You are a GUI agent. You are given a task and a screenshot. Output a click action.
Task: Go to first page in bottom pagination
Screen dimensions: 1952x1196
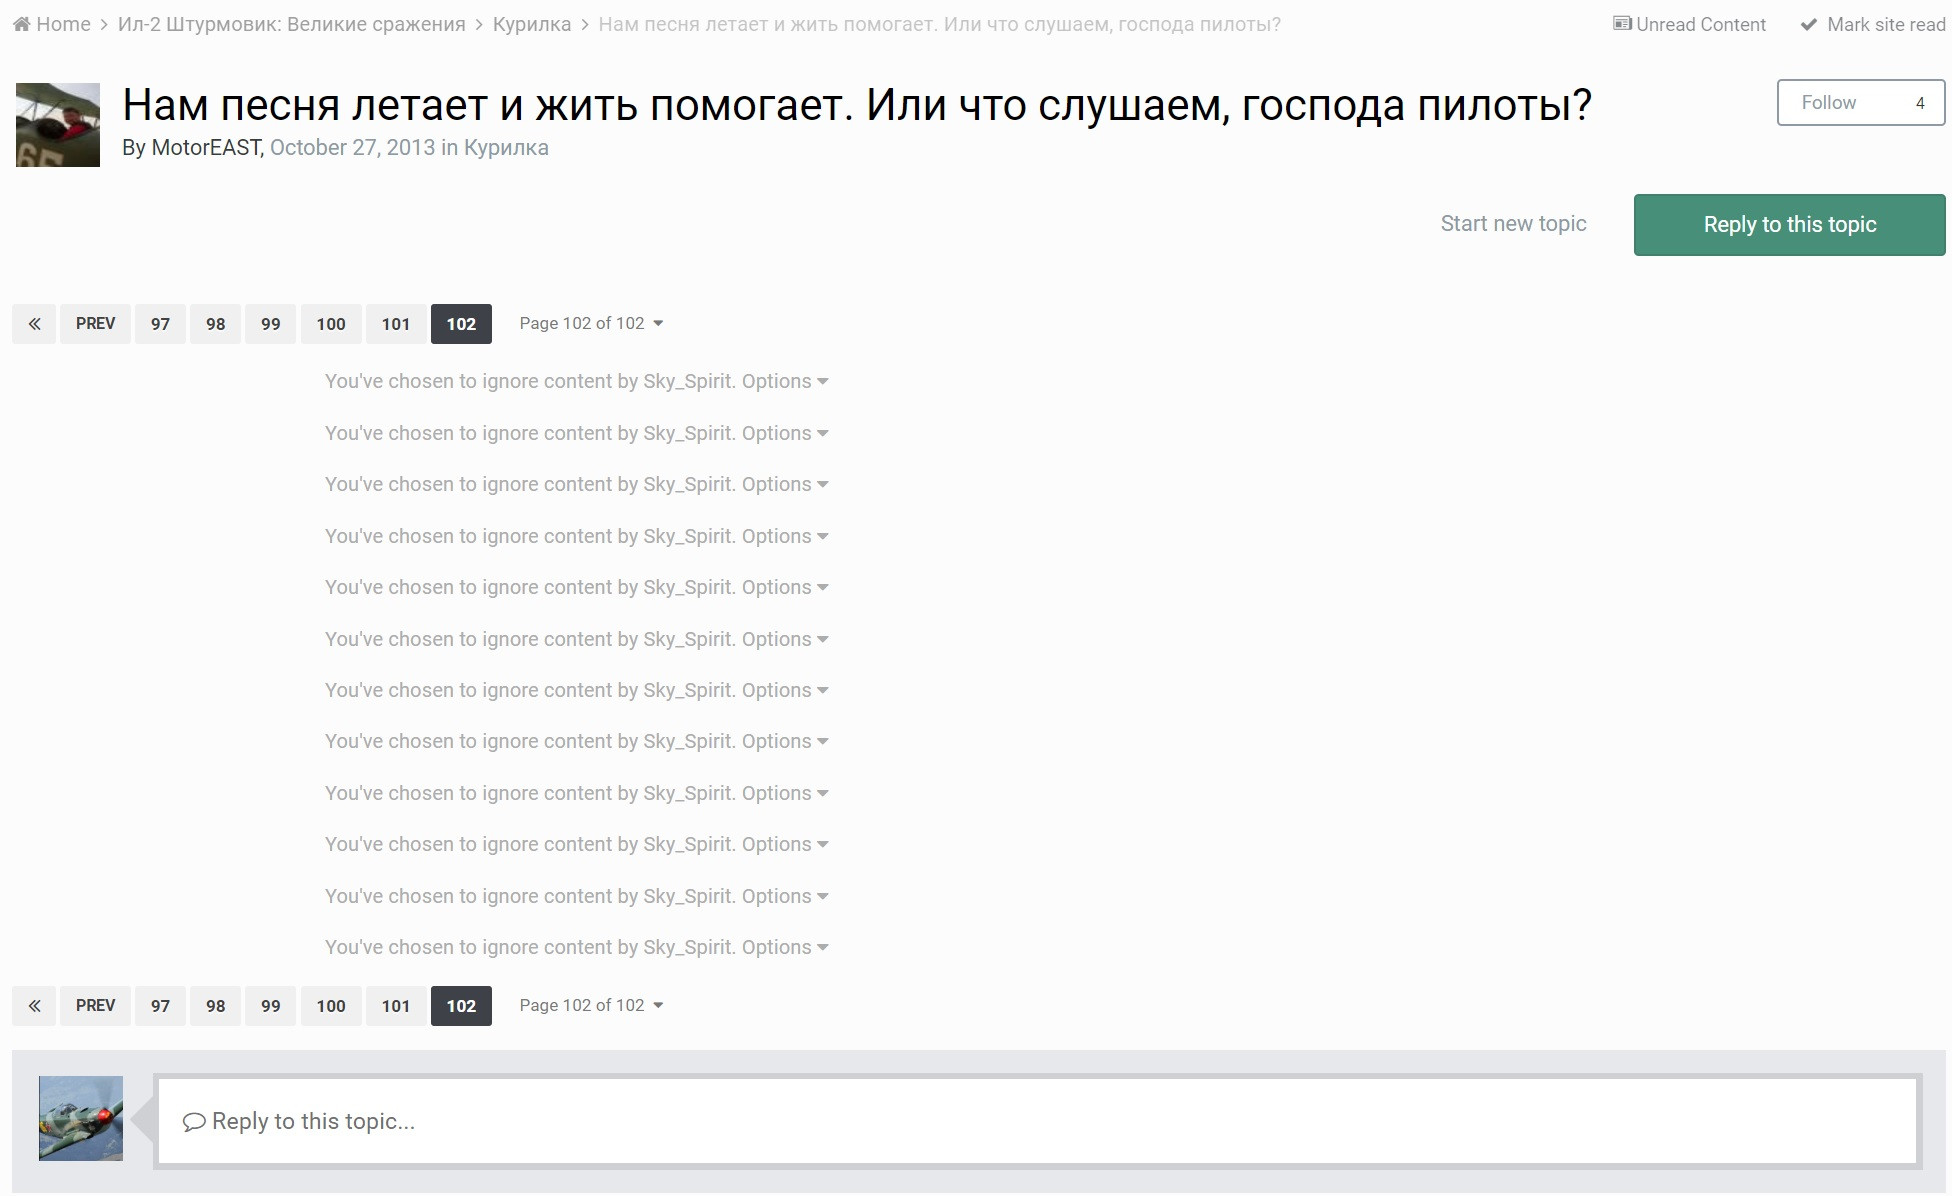(34, 1006)
